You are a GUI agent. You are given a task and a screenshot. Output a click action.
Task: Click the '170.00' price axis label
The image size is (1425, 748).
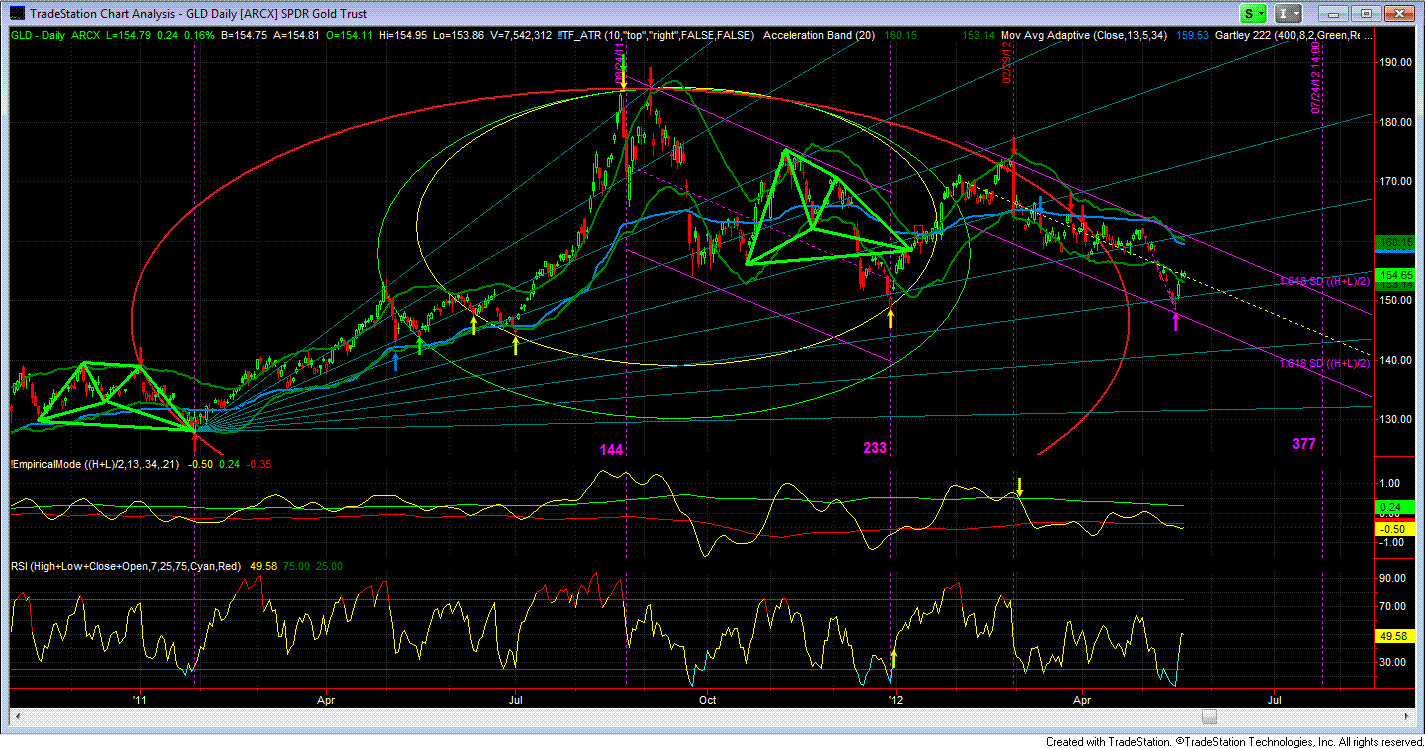[x=1395, y=182]
